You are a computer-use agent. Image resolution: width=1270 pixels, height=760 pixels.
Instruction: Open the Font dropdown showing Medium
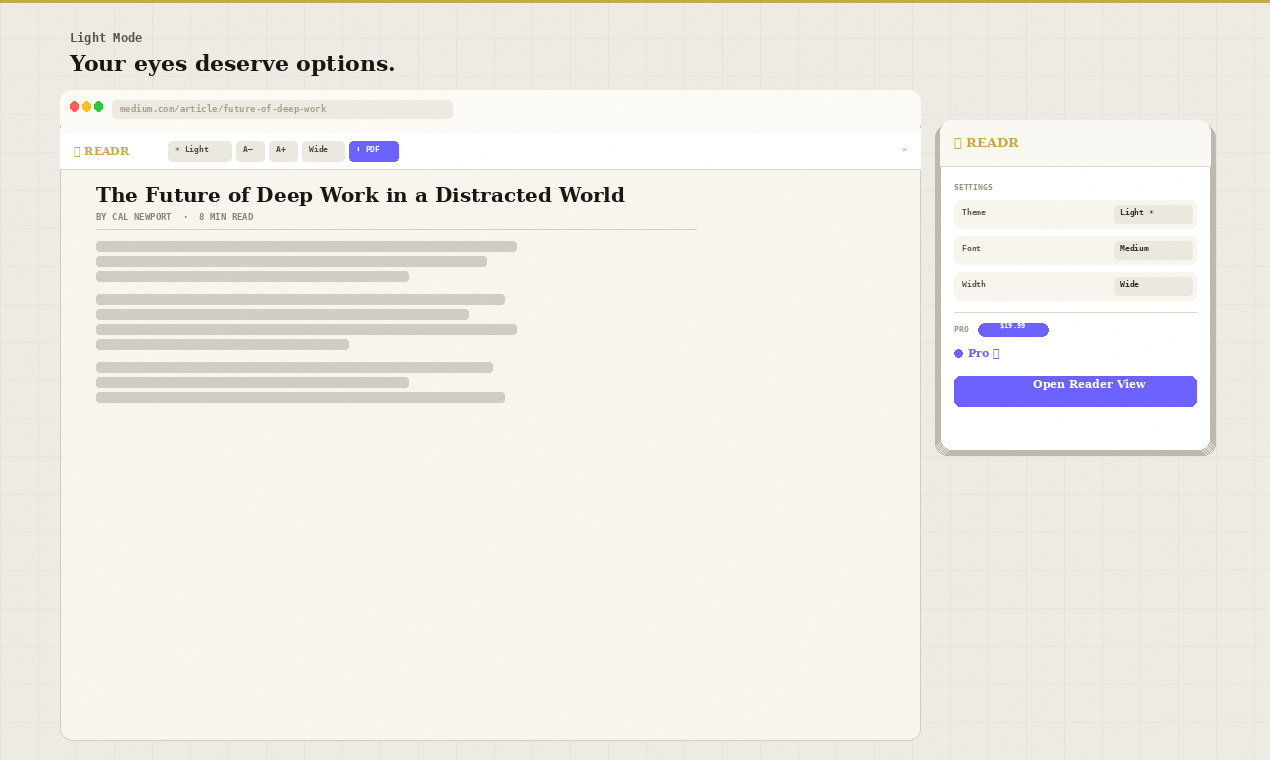pyautogui.click(x=1154, y=250)
